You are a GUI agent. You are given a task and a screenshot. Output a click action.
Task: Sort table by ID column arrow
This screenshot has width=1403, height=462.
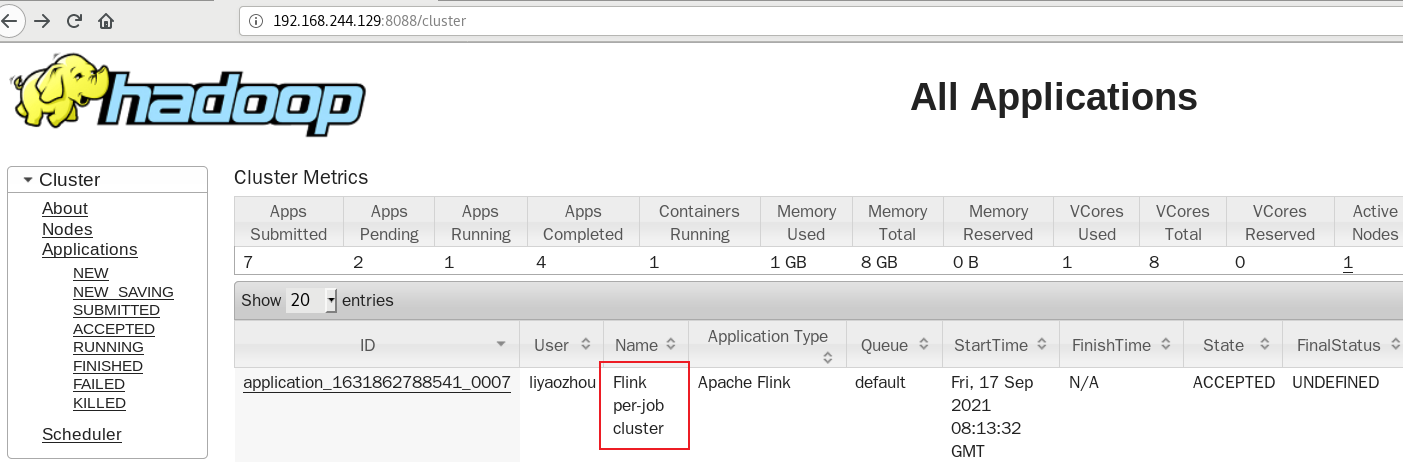pos(501,345)
